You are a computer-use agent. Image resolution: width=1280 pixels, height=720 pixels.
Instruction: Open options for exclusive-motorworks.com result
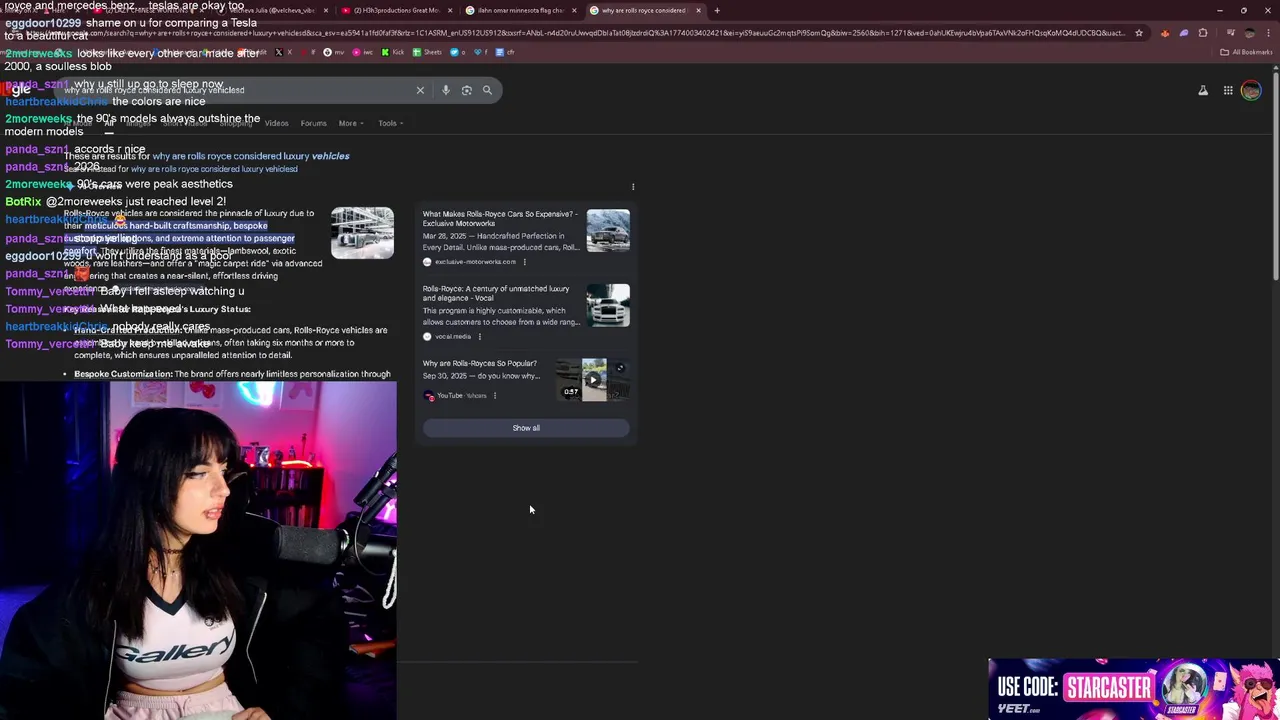524,262
